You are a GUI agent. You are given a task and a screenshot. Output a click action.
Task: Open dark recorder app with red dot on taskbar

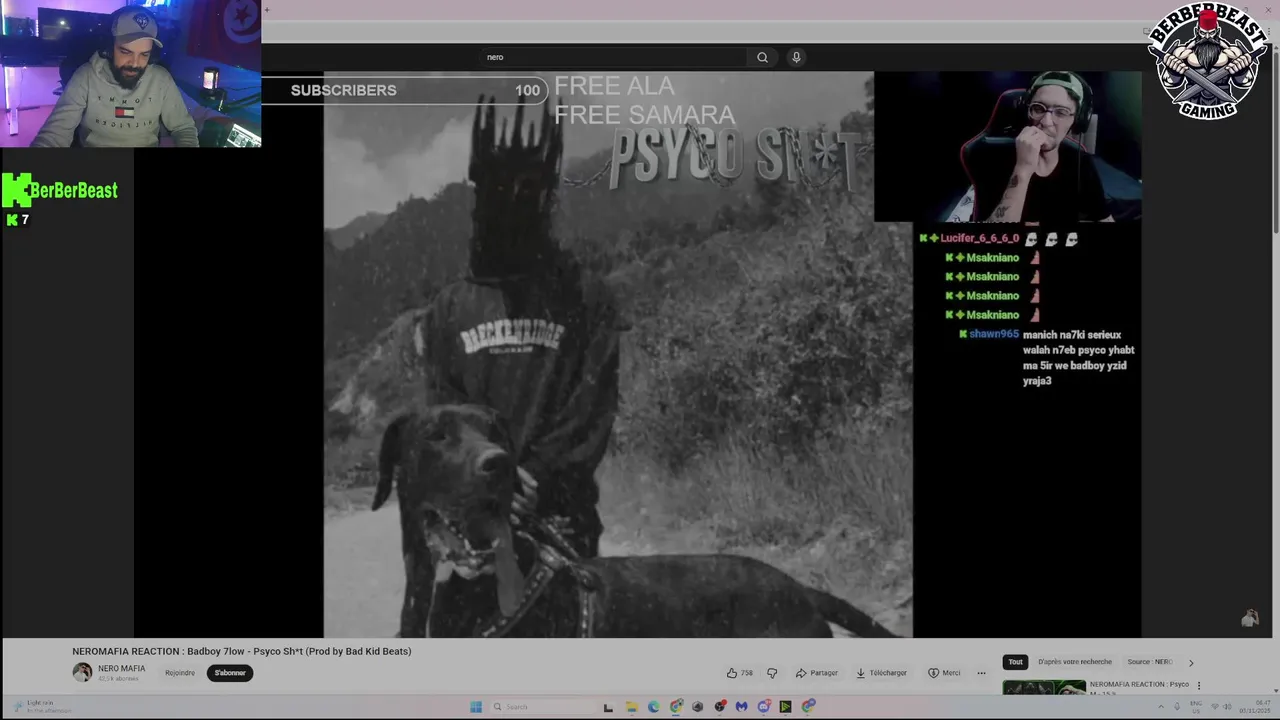pyautogui.click(x=720, y=707)
